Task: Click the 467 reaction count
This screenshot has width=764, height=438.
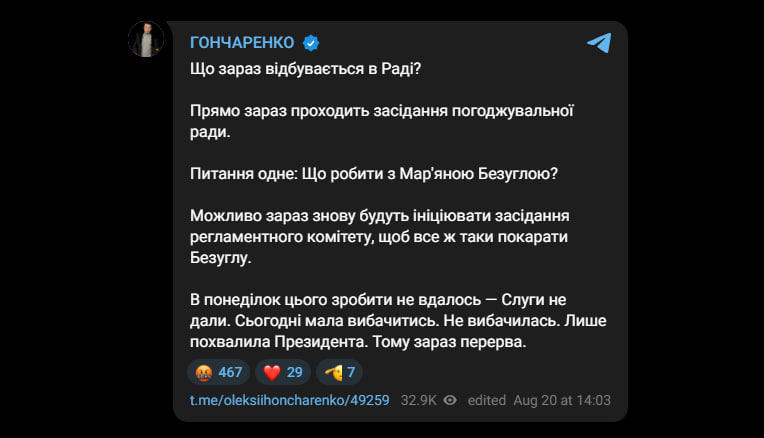Action: click(x=230, y=373)
